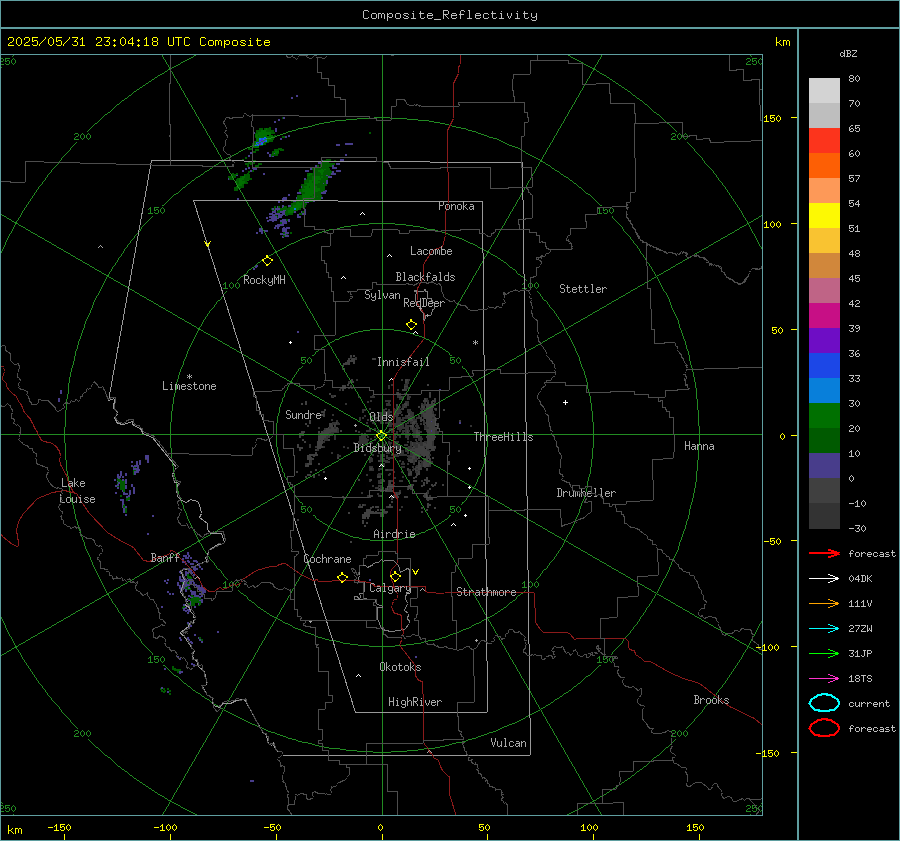This screenshot has height=841, width=900.
Task: Click the dBZ legend heading
Action: click(848, 54)
